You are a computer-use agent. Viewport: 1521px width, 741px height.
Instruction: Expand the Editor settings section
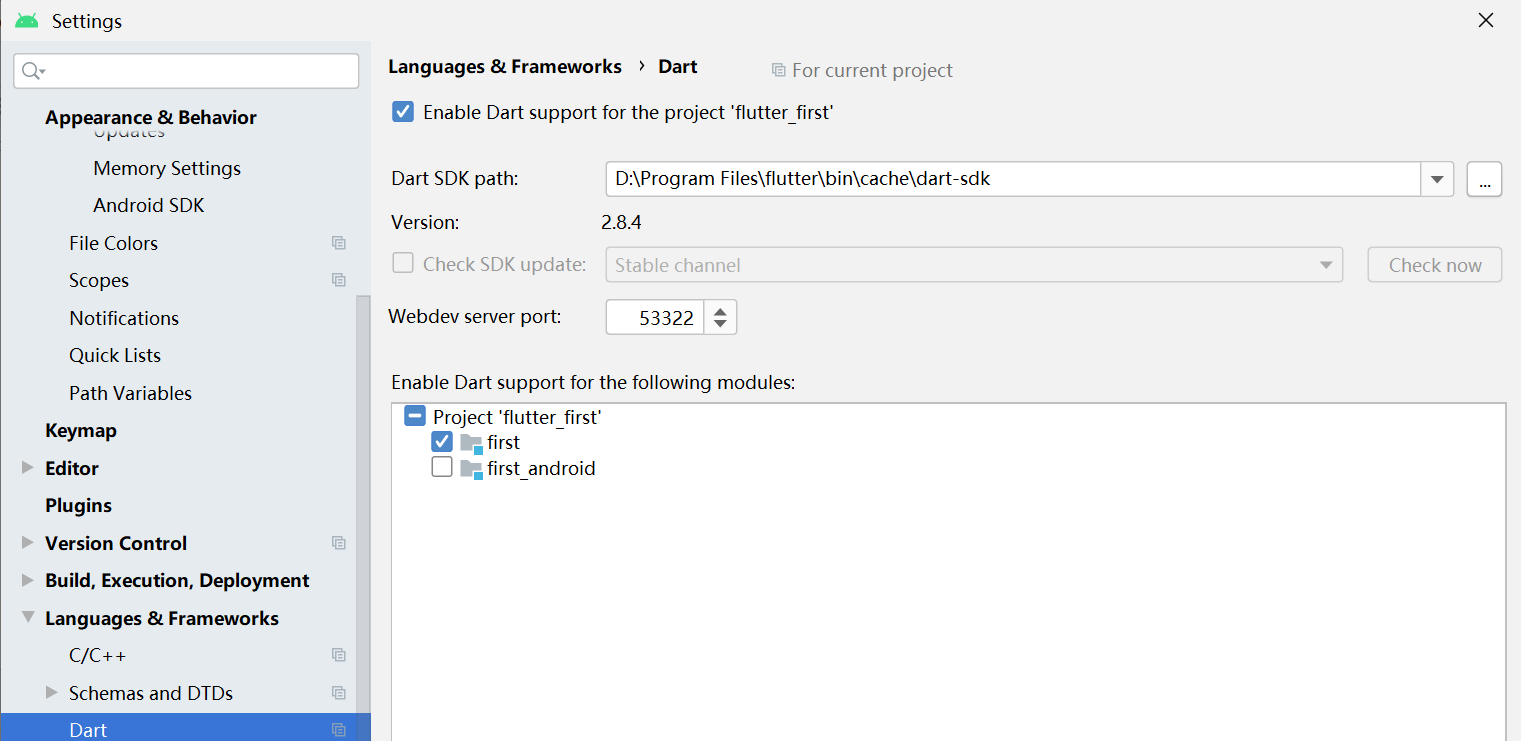[x=27, y=467]
